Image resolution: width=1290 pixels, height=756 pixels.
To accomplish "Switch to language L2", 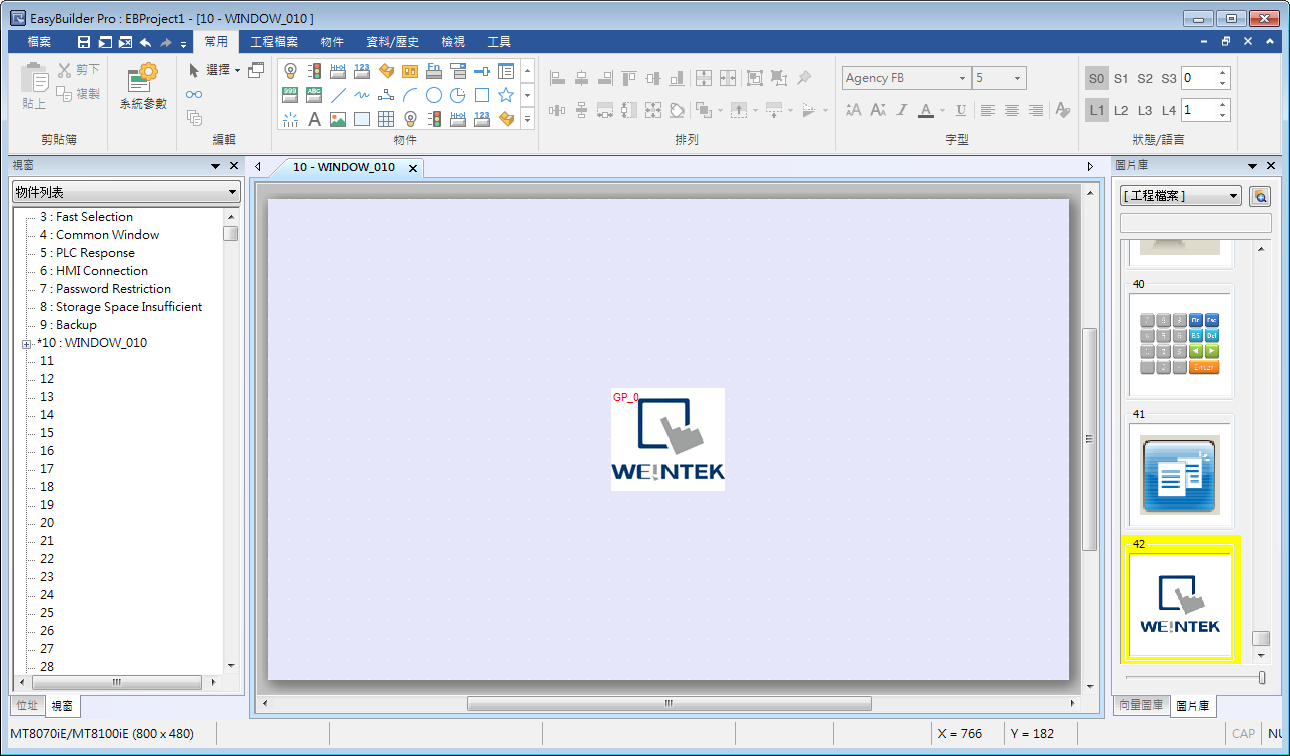I will tap(1121, 110).
